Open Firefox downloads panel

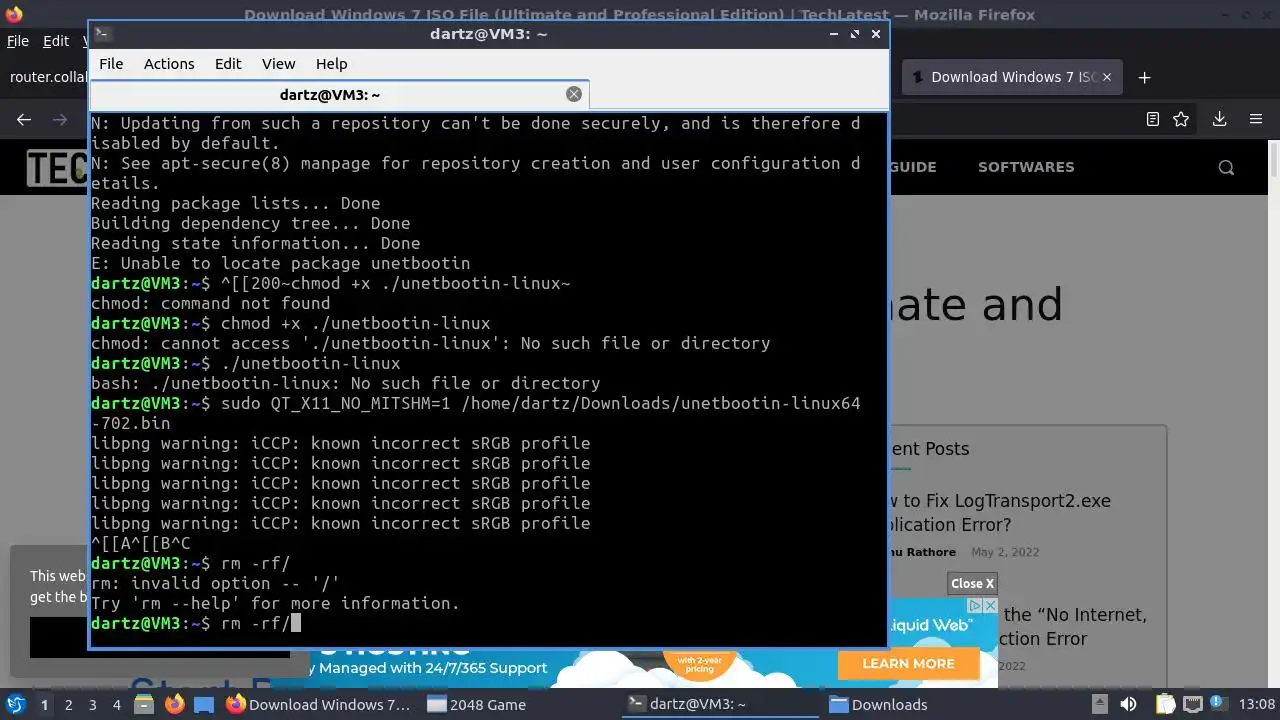click(1219, 119)
